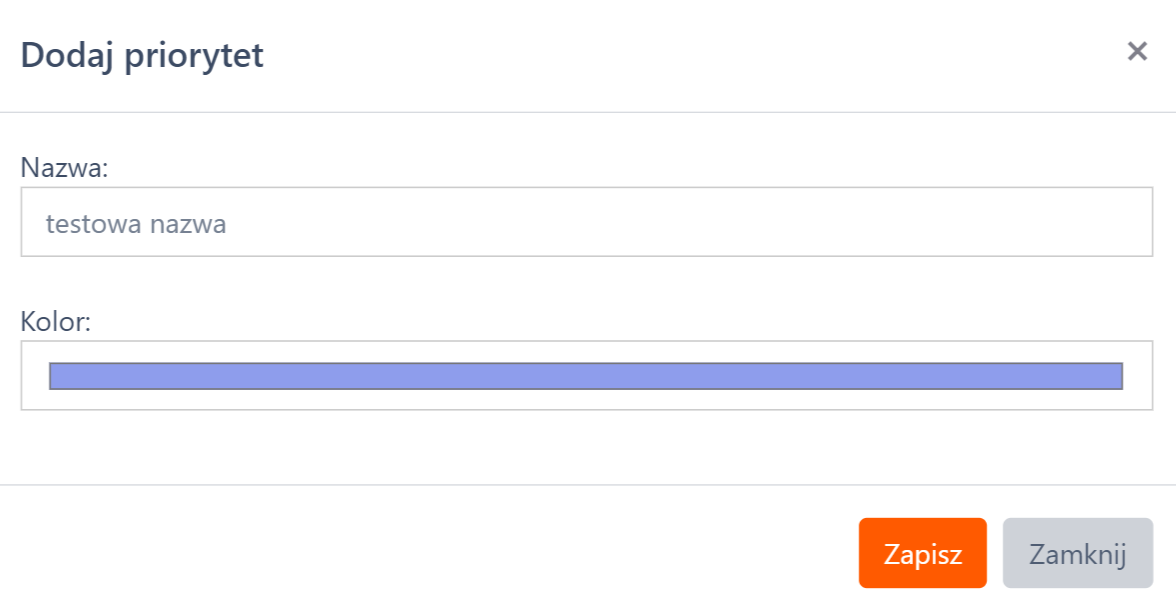Click the orange save button
This screenshot has width=1176, height=612.
point(922,553)
